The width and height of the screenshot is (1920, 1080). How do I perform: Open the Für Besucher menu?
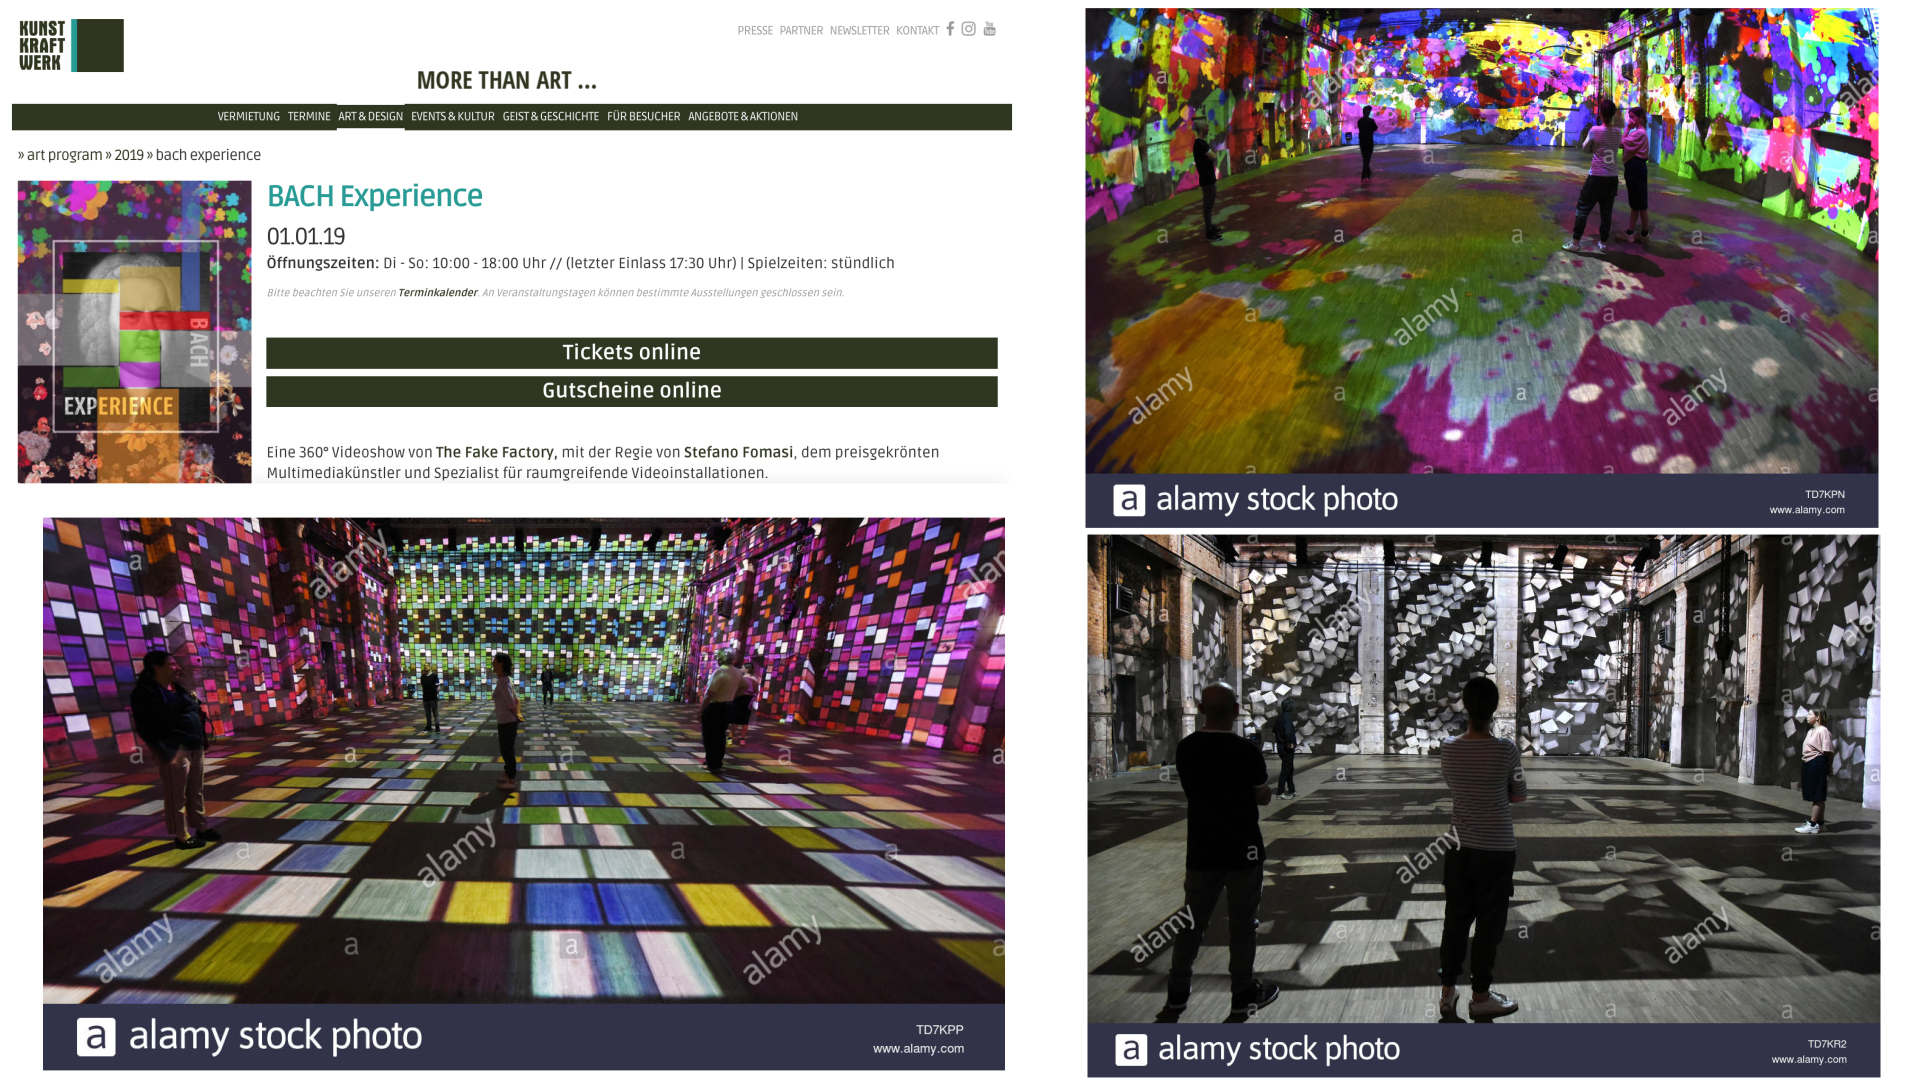tap(643, 117)
